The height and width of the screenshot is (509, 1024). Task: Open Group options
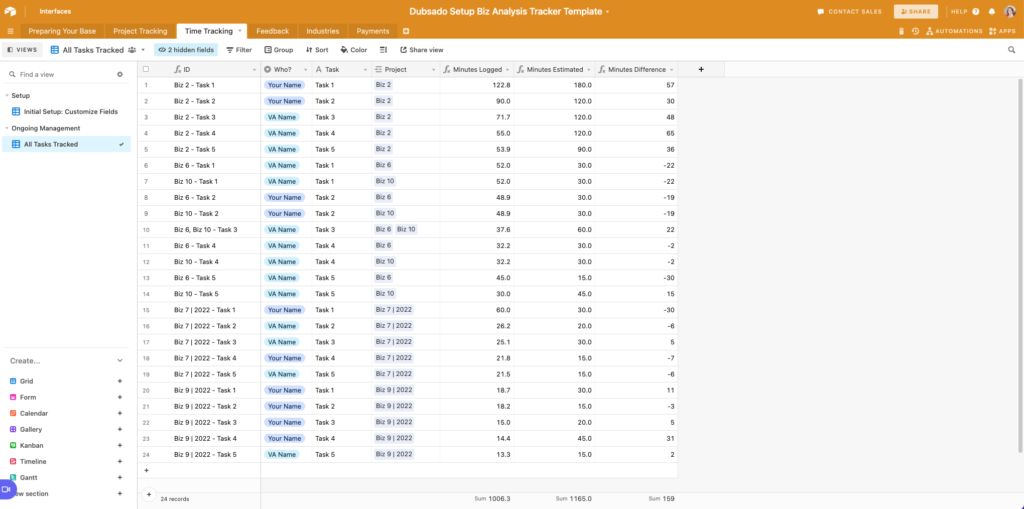tap(279, 50)
